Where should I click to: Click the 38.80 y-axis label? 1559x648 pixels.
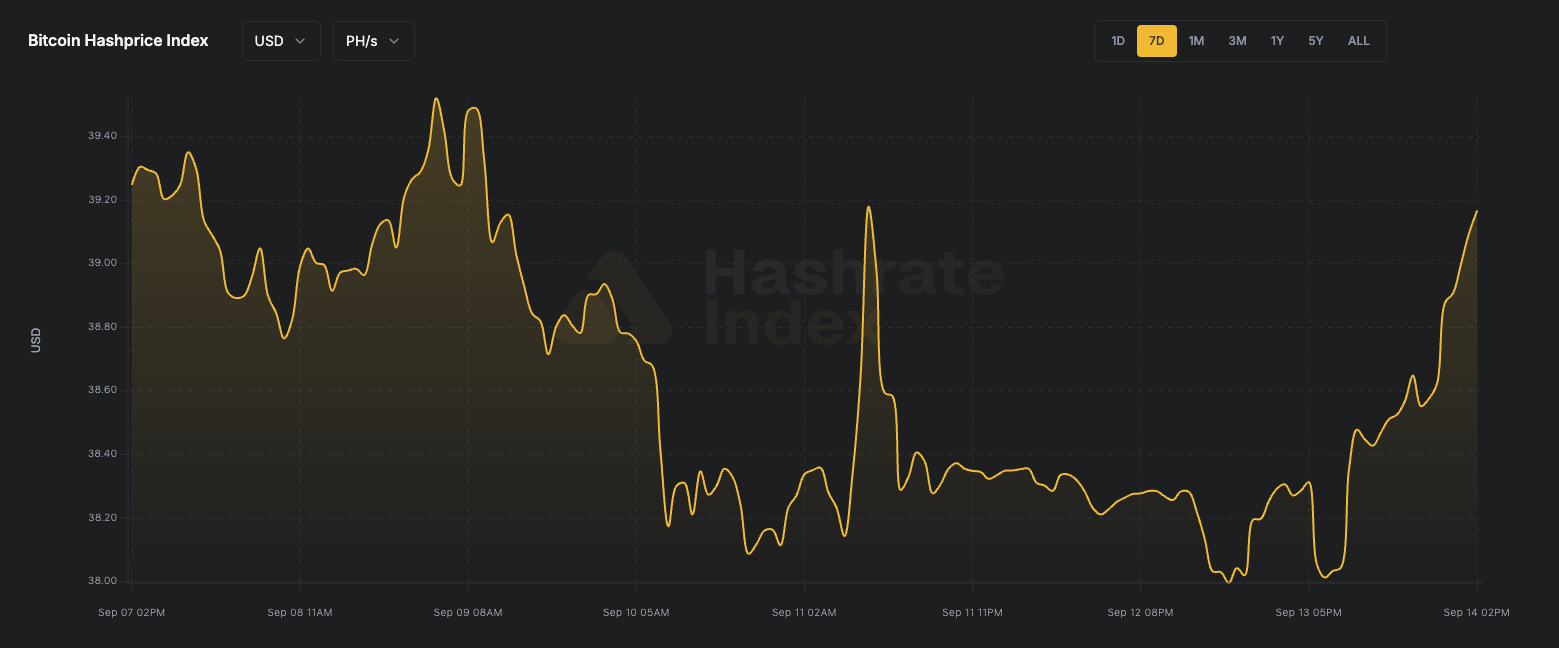pos(103,327)
